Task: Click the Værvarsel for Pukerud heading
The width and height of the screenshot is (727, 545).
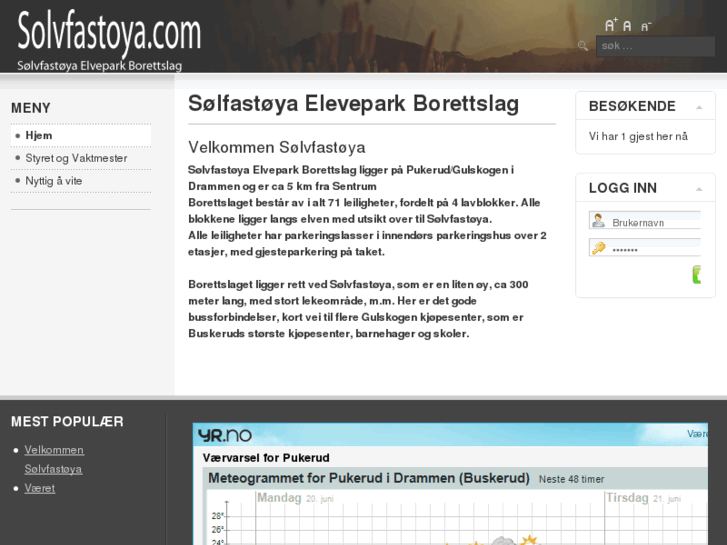Action: point(266,458)
